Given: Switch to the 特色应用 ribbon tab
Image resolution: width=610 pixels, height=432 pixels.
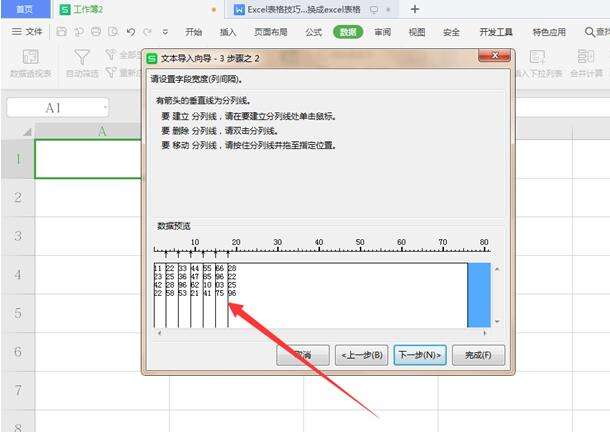Looking at the screenshot, I should (x=549, y=32).
